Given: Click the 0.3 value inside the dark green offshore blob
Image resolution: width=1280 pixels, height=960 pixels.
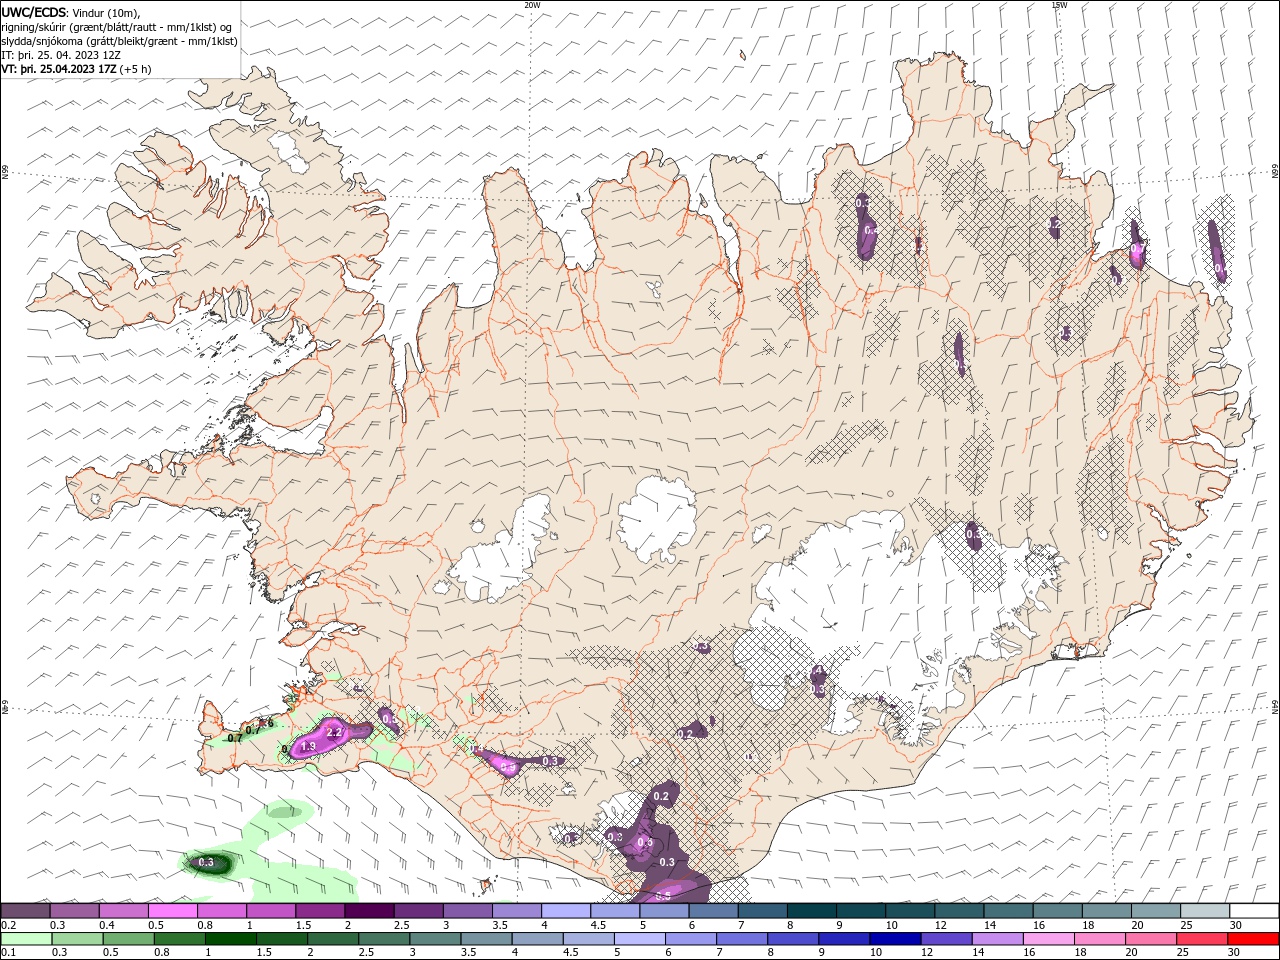Looking at the screenshot, I should click(x=206, y=862).
